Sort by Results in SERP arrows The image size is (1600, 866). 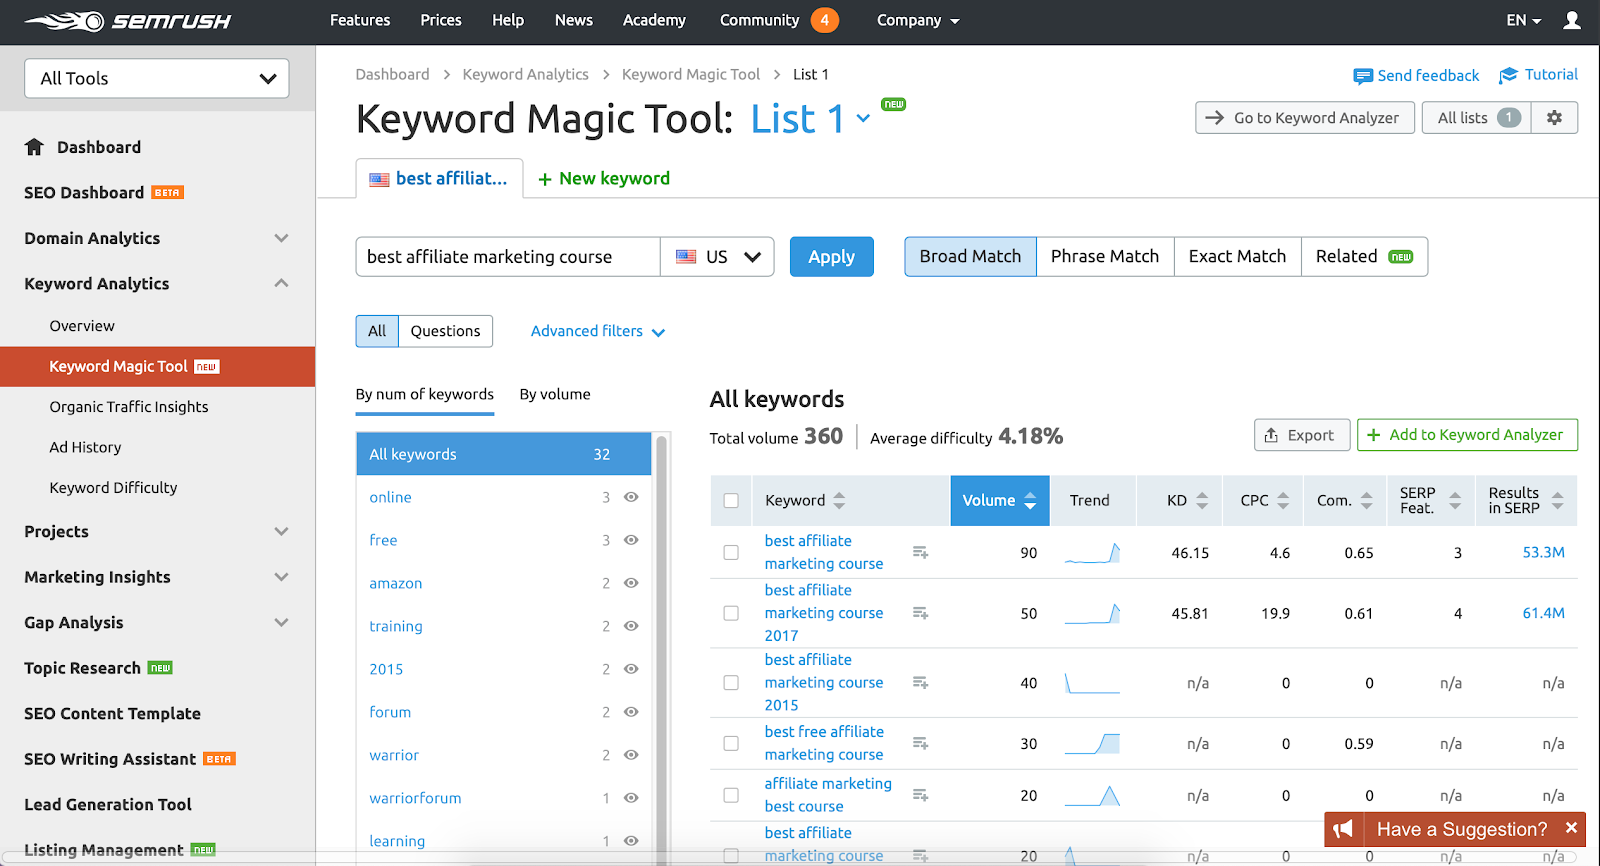[1557, 500]
